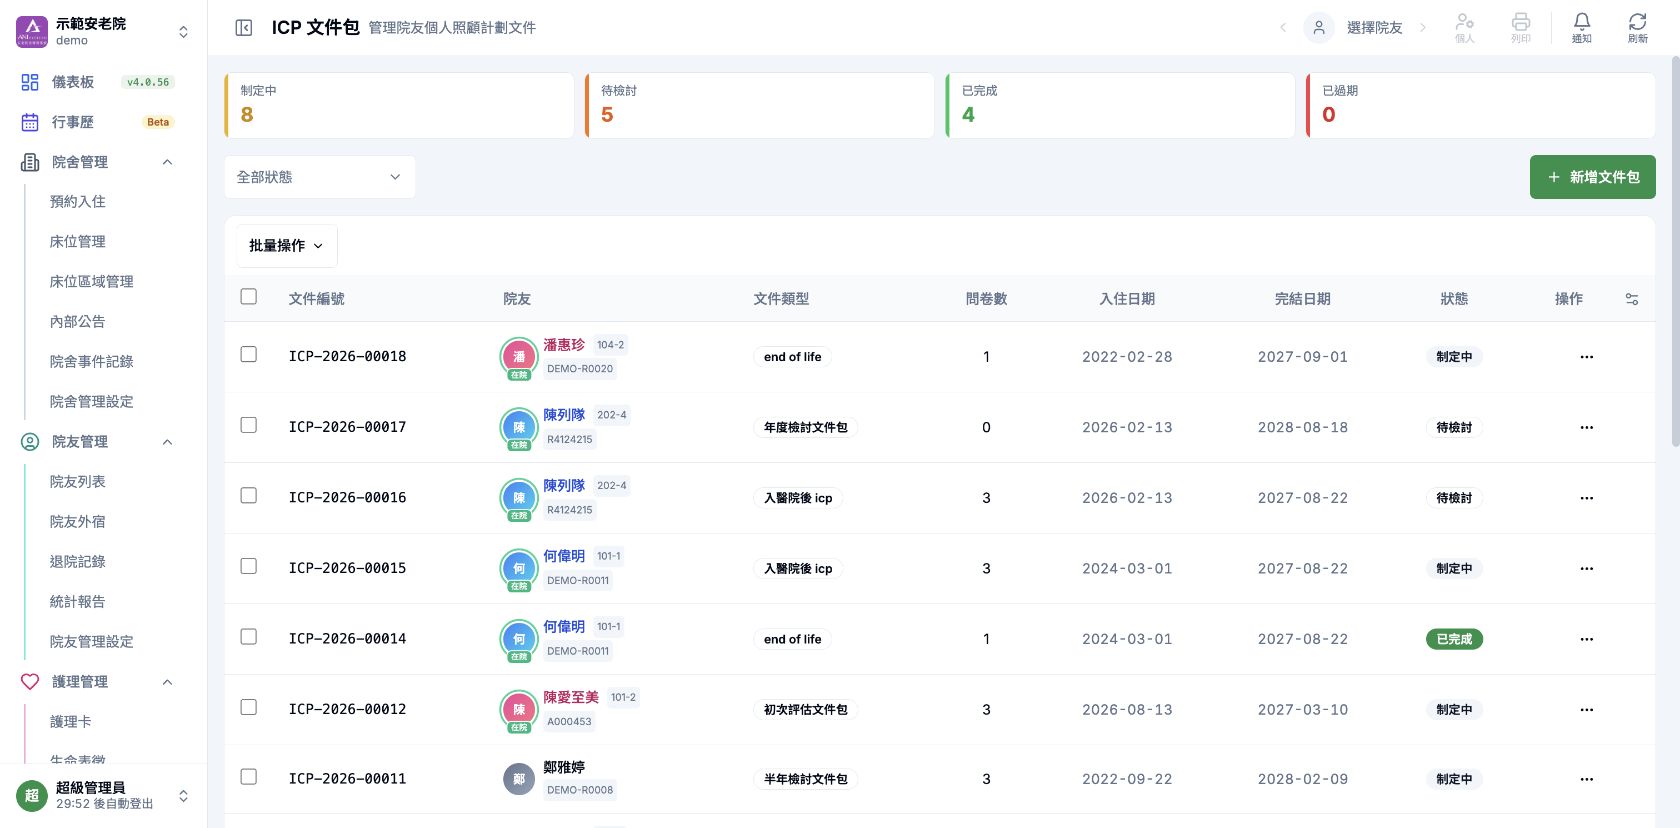
Task: Click the print icon
Action: click(1521, 28)
